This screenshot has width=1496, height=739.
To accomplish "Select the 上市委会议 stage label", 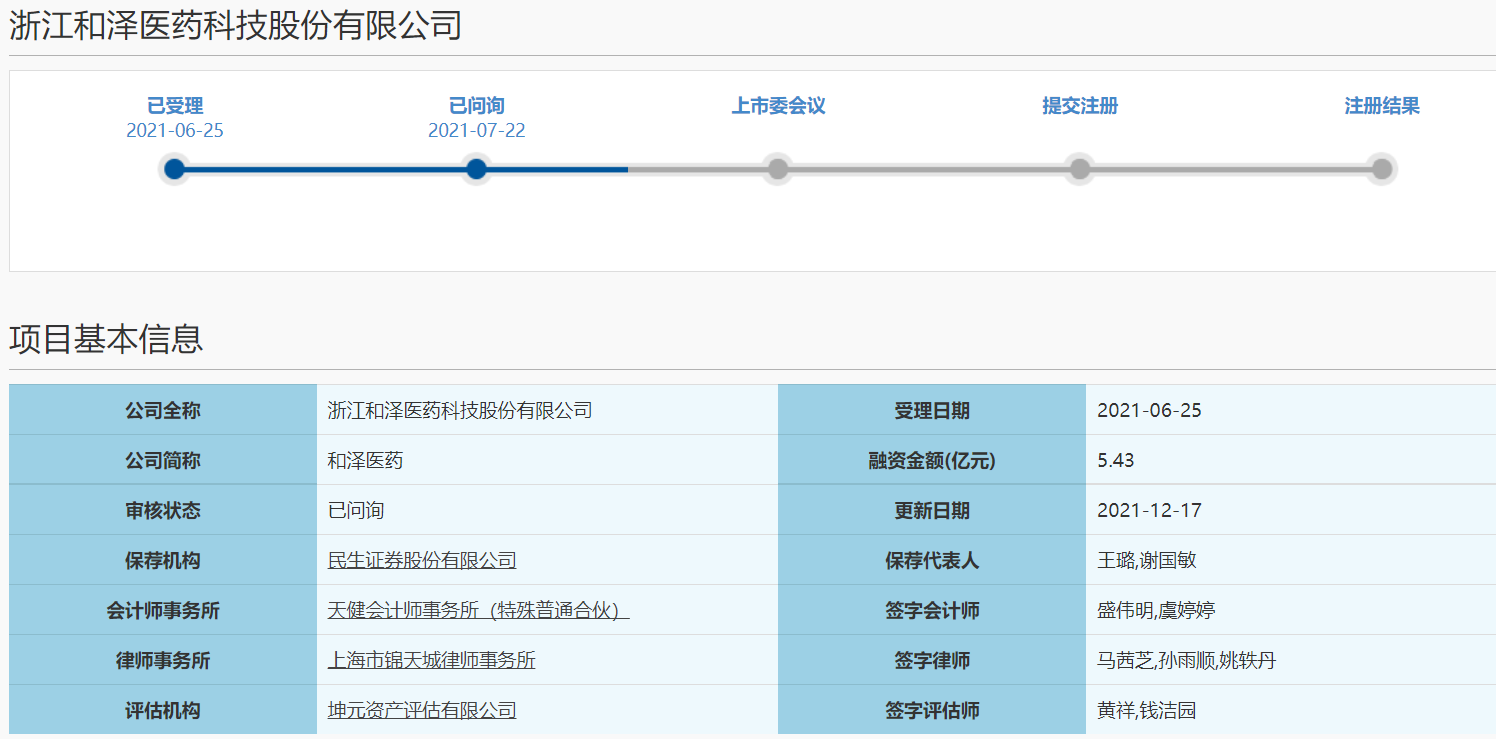I will 779,106.
